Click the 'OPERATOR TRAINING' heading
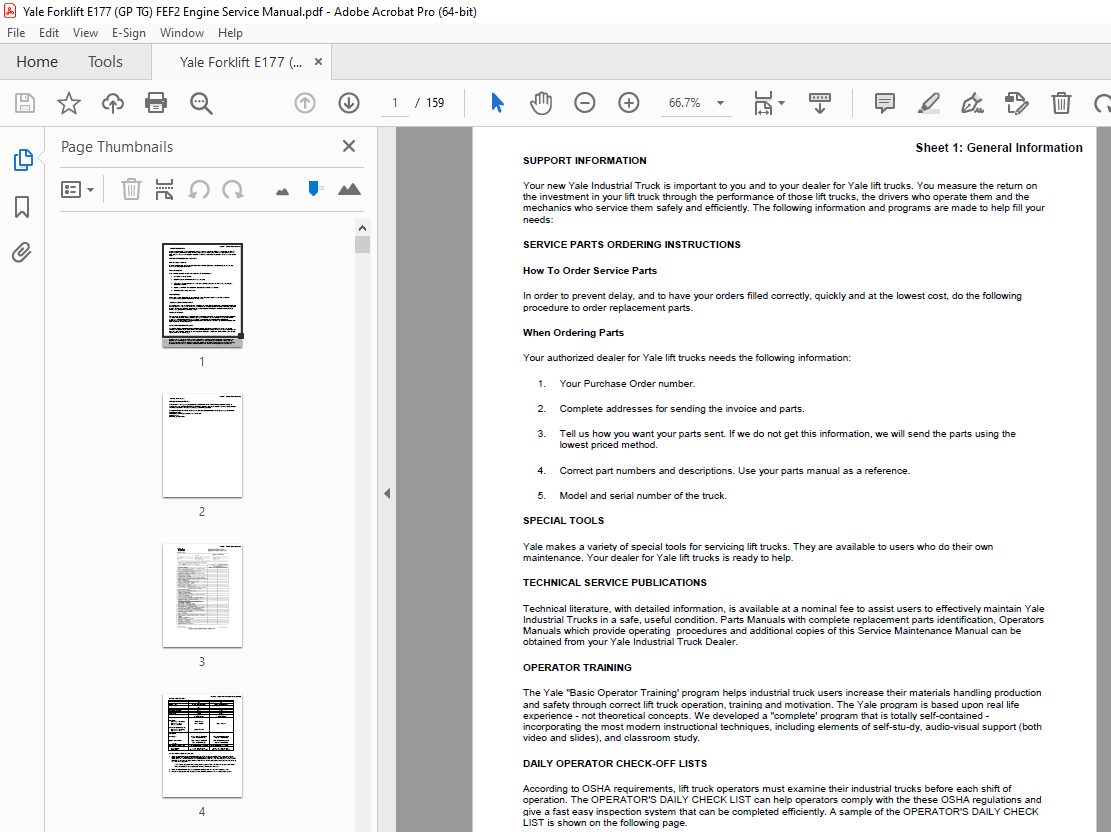 [x=577, y=668]
